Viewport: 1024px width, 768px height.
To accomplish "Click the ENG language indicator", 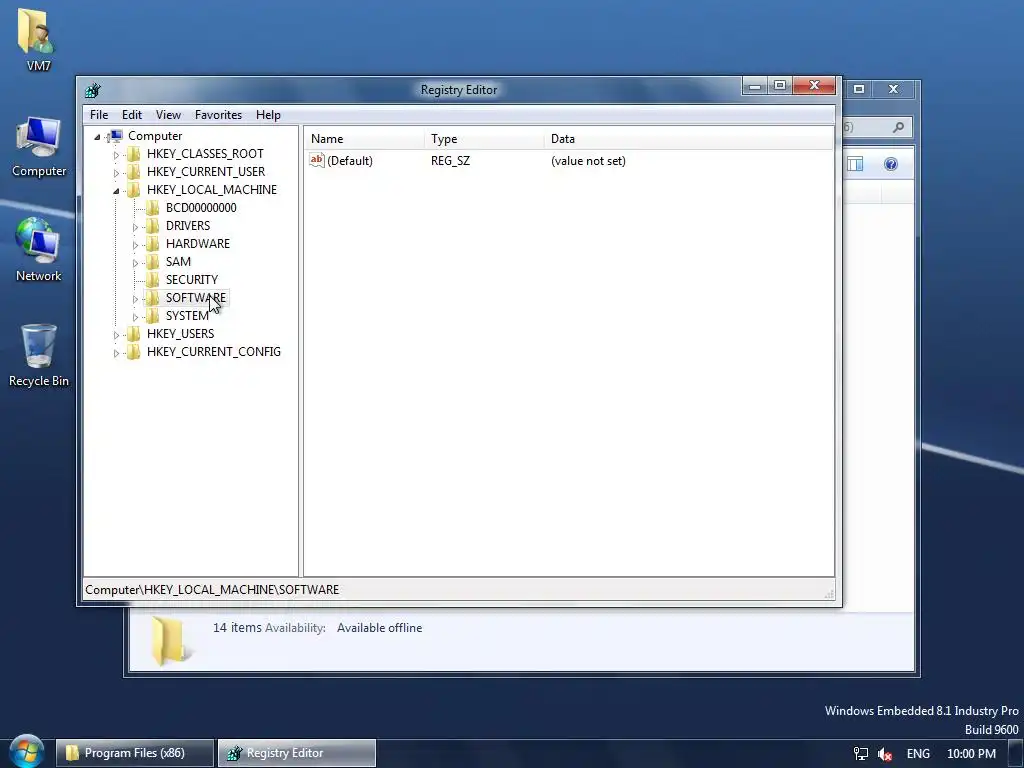I will tap(918, 754).
